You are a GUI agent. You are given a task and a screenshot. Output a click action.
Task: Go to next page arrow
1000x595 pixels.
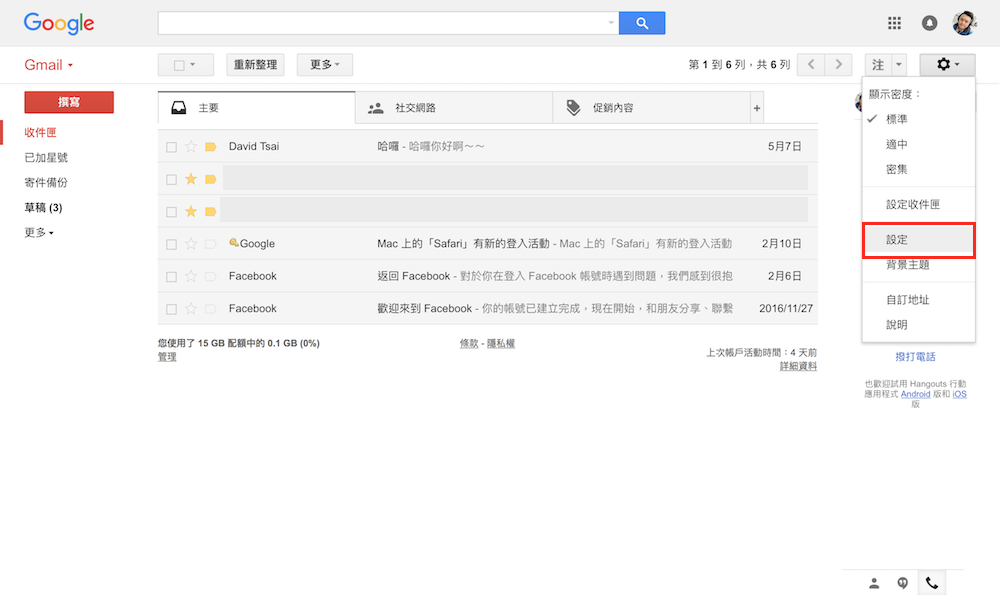(x=838, y=65)
